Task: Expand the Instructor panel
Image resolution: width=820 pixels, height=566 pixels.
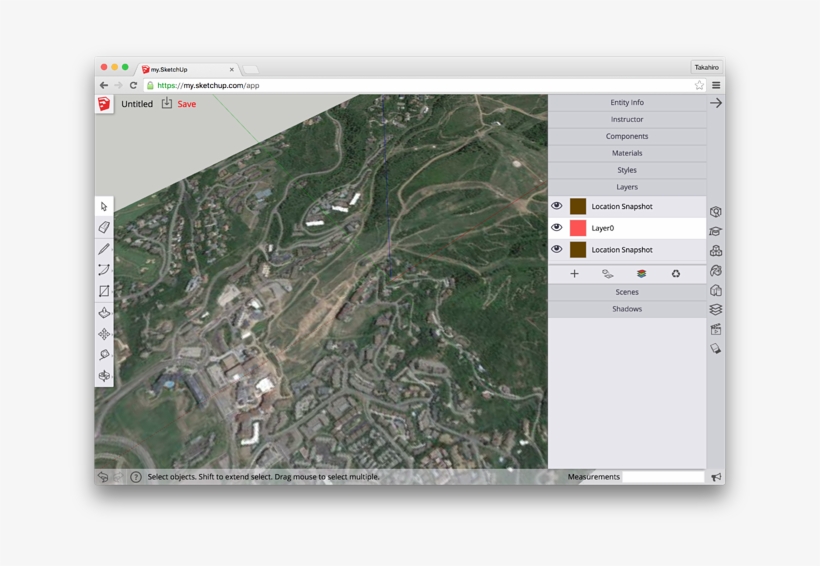Action: pyautogui.click(x=627, y=119)
